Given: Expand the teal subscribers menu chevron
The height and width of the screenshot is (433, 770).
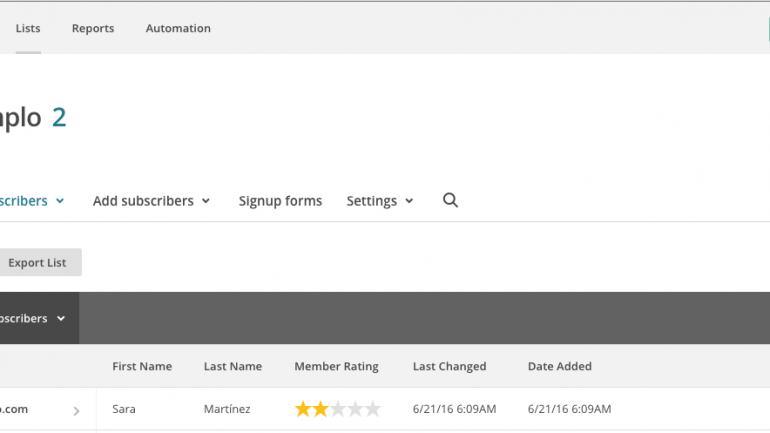Looking at the screenshot, I should point(60,201).
